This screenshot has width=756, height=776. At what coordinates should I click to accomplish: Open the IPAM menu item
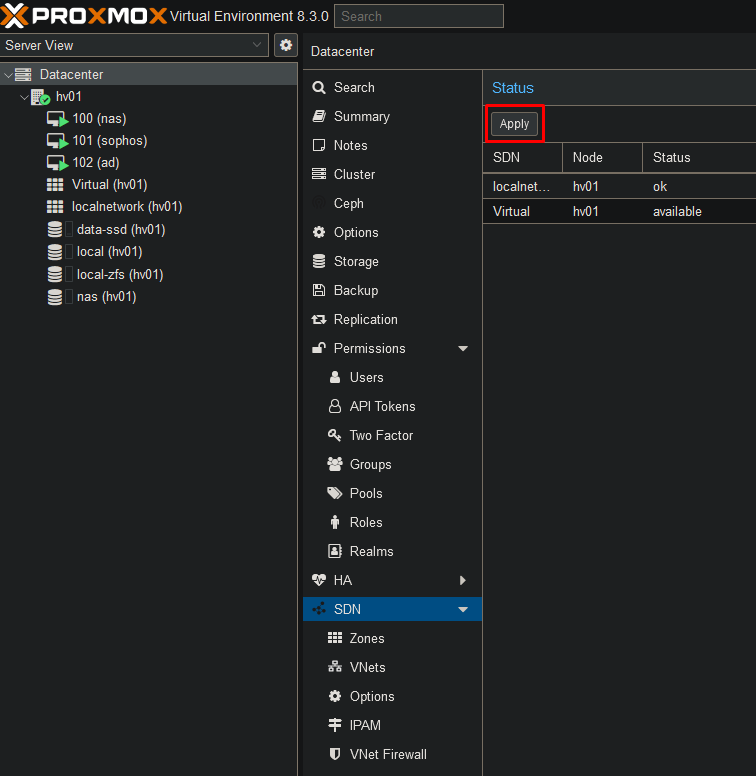[x=364, y=726]
